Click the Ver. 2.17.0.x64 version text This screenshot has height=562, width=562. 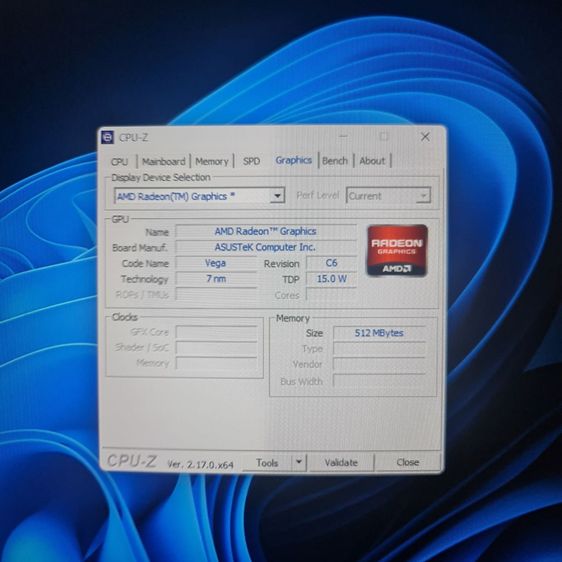click(200, 465)
